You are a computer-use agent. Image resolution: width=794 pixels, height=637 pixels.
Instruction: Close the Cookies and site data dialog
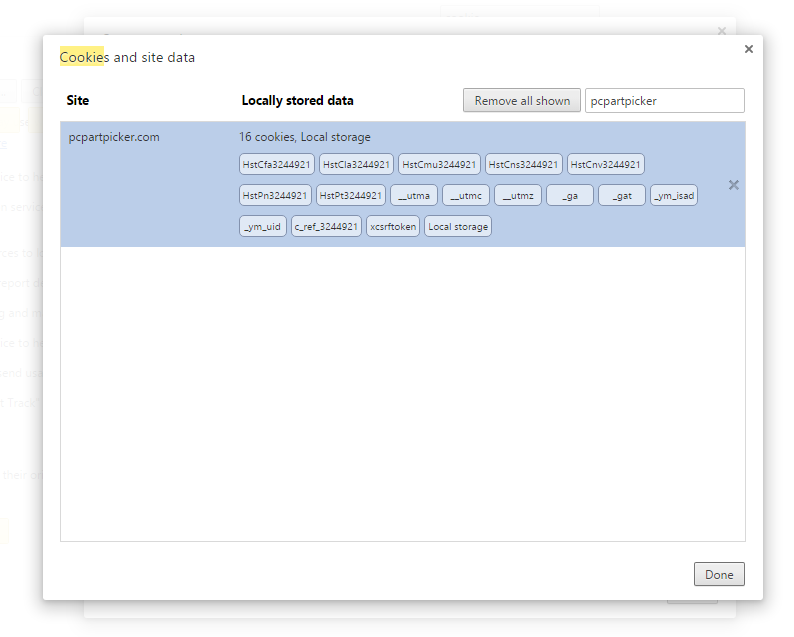(748, 49)
